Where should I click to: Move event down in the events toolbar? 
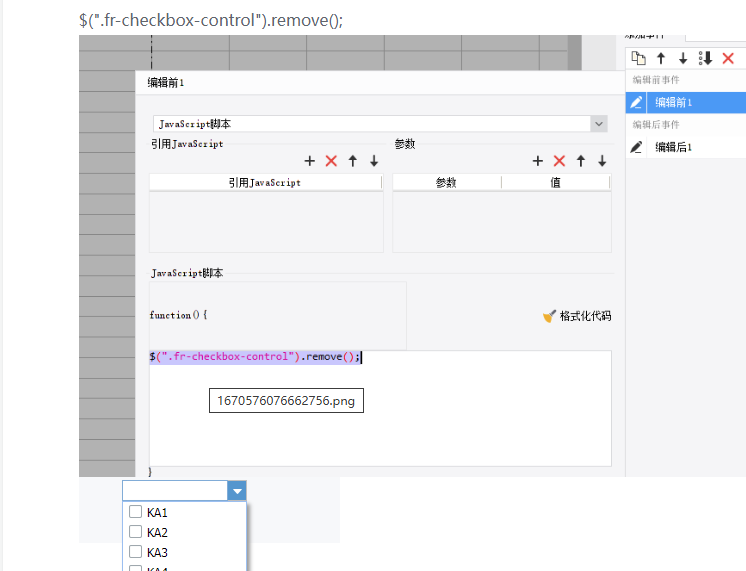pyautogui.click(x=683, y=59)
